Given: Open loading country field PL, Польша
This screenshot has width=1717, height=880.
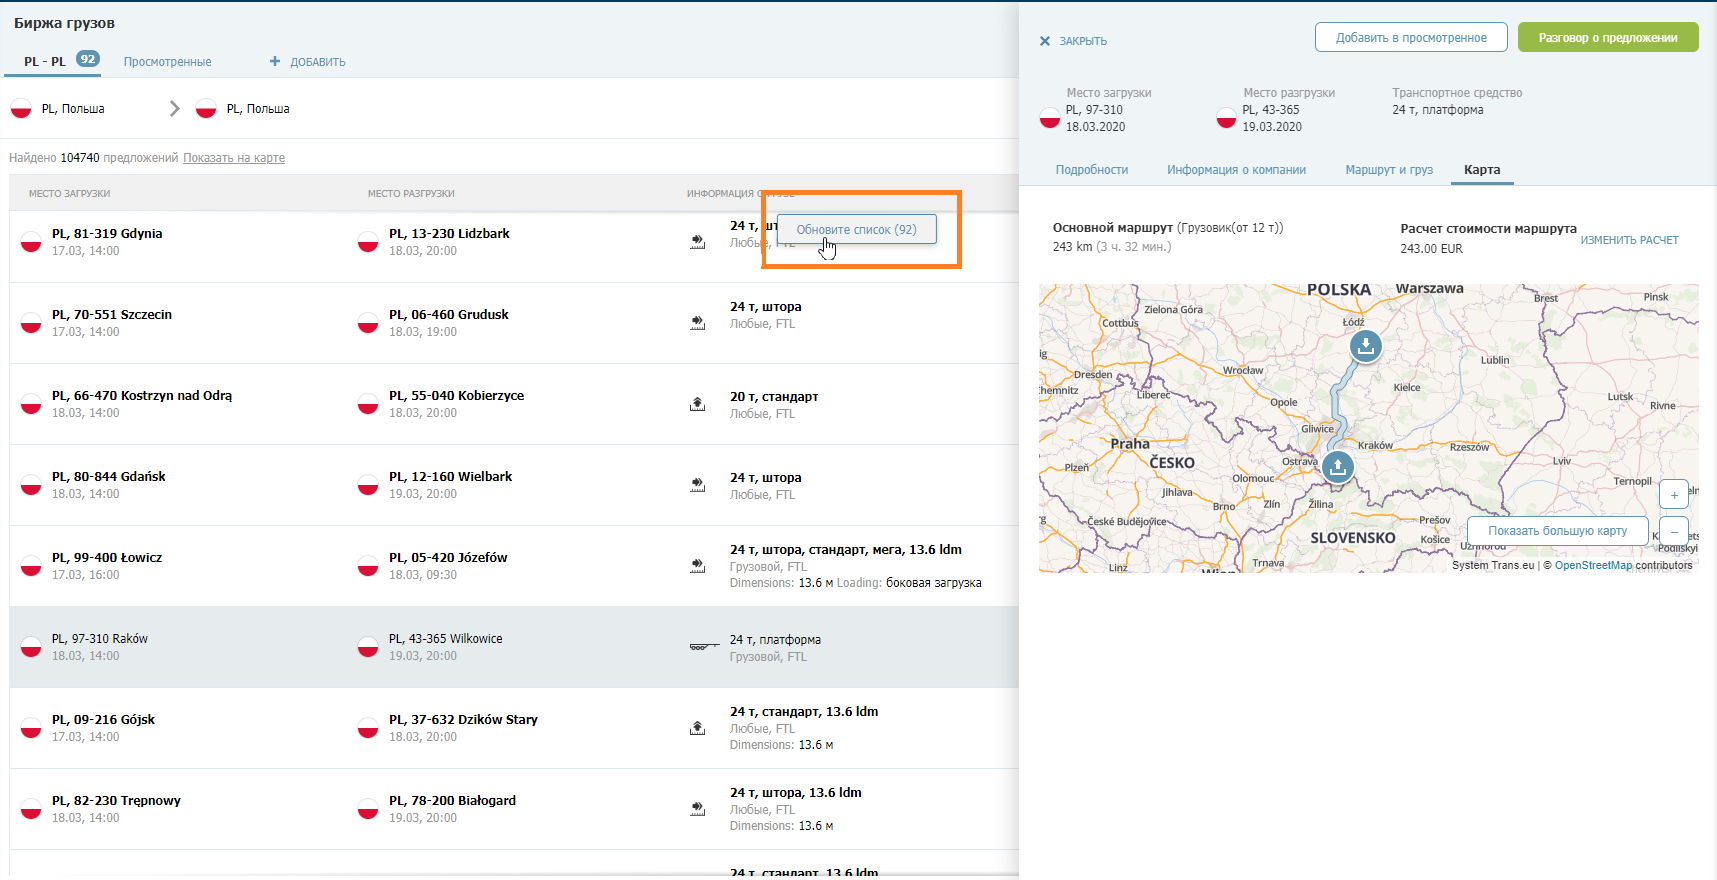Looking at the screenshot, I should click(x=73, y=108).
